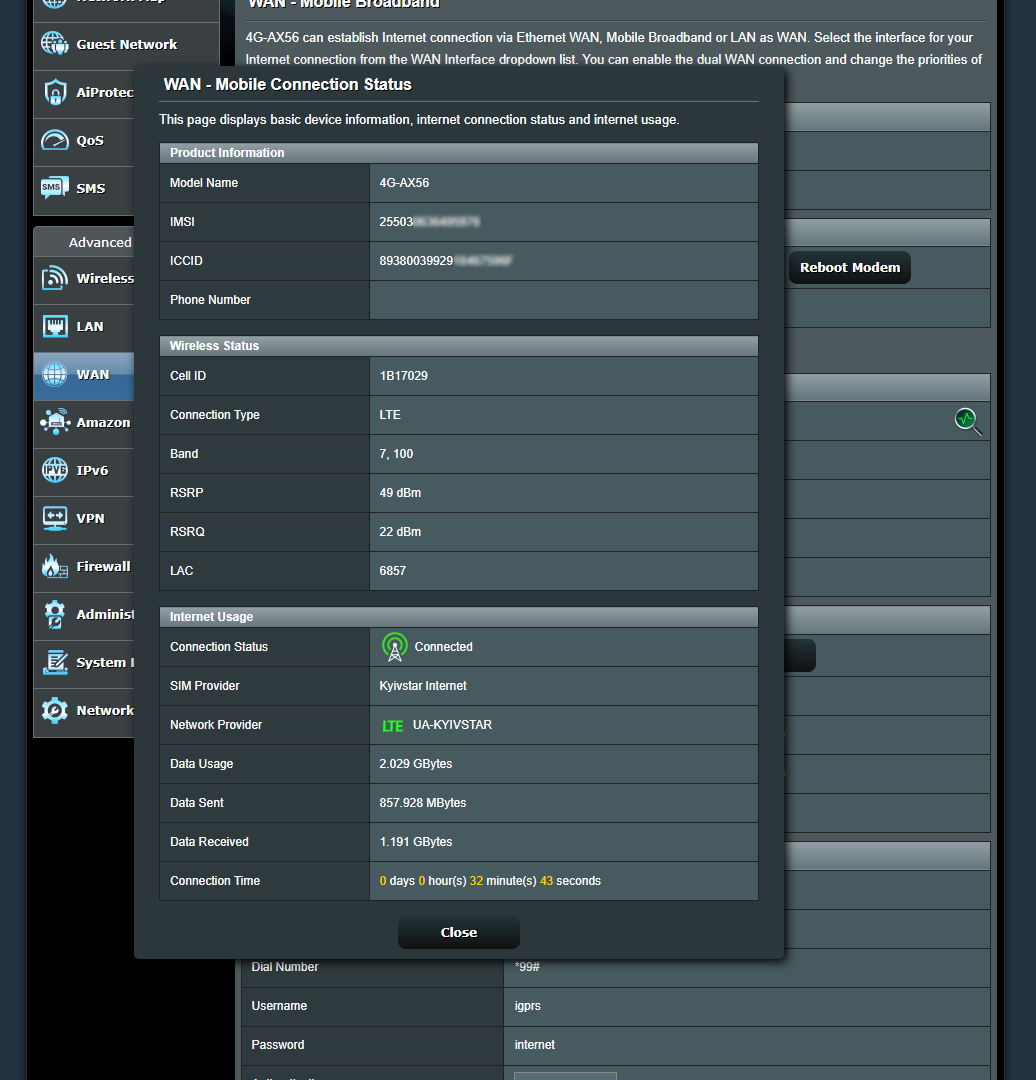1036x1080 pixels.
Task: Select Data Received value 1.191 GBytes
Action: [x=416, y=842]
